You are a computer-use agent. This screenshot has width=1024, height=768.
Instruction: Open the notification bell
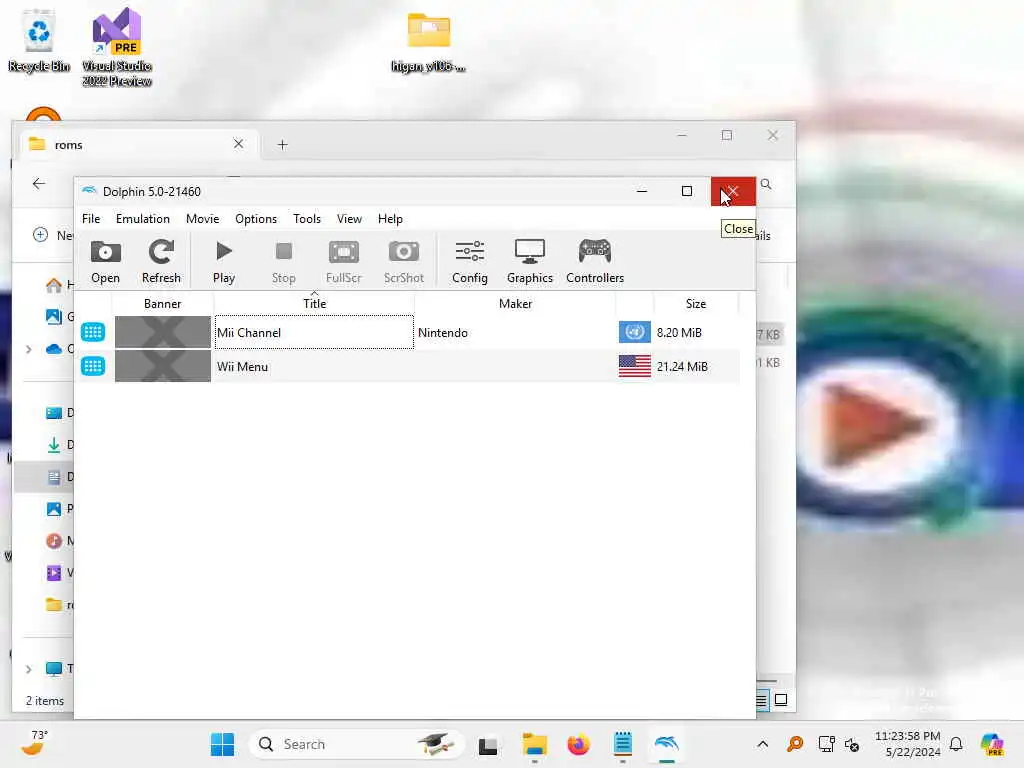click(956, 744)
